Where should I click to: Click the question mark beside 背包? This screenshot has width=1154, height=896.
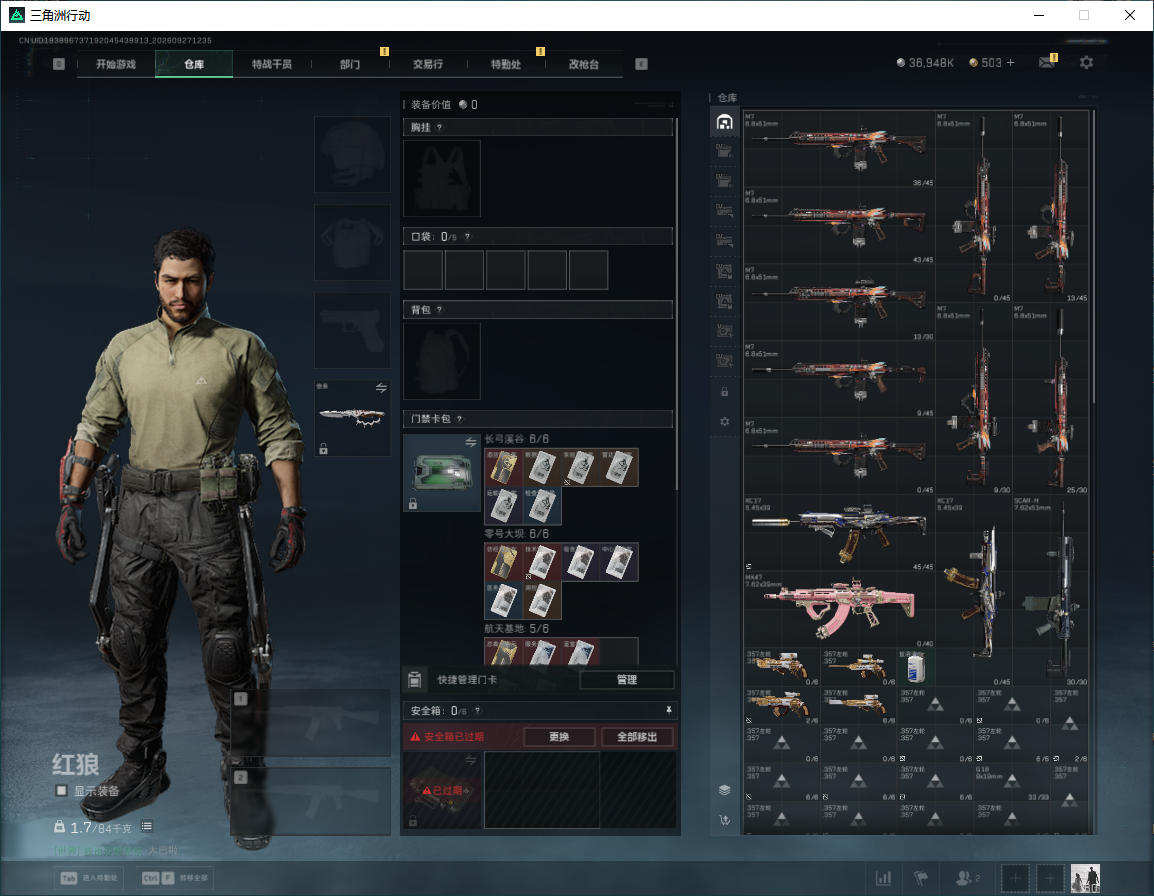(x=439, y=310)
